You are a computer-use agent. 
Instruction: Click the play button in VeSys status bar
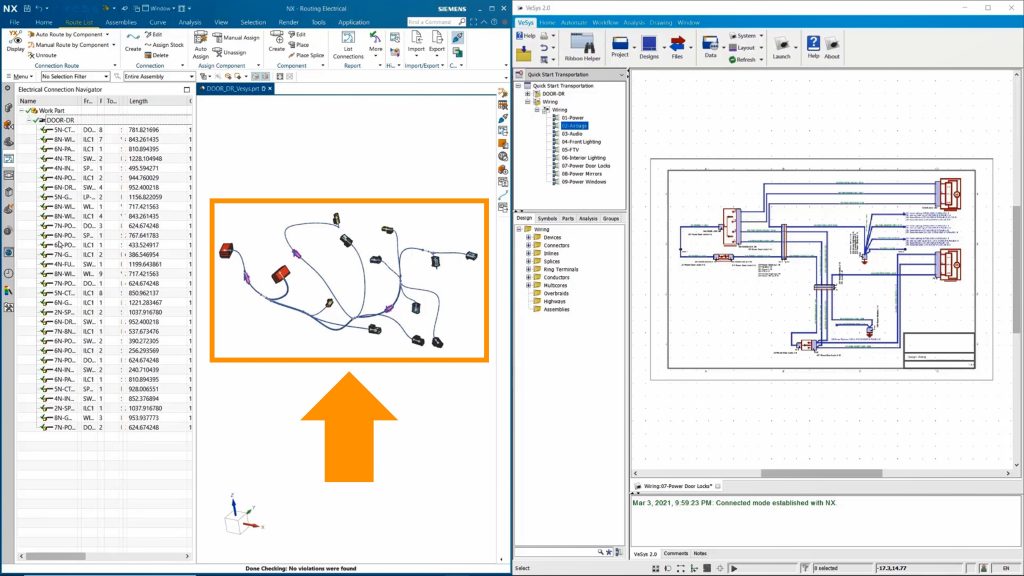point(734,568)
